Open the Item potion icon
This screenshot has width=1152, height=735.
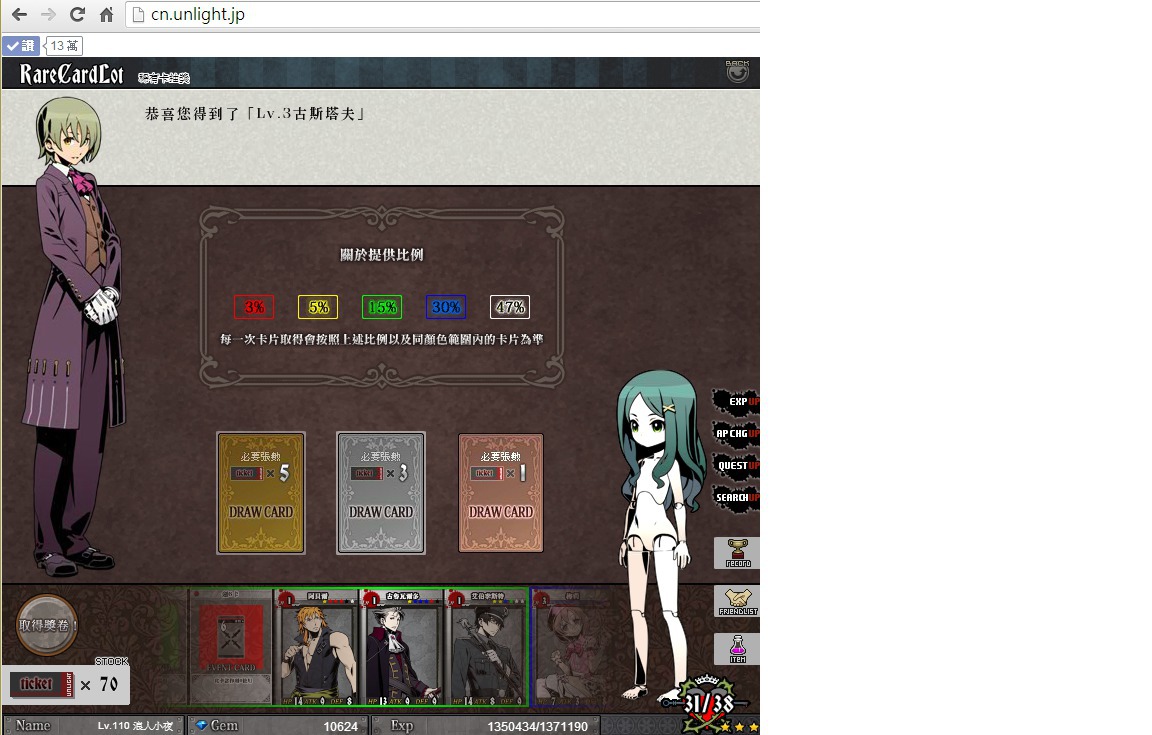(737, 649)
